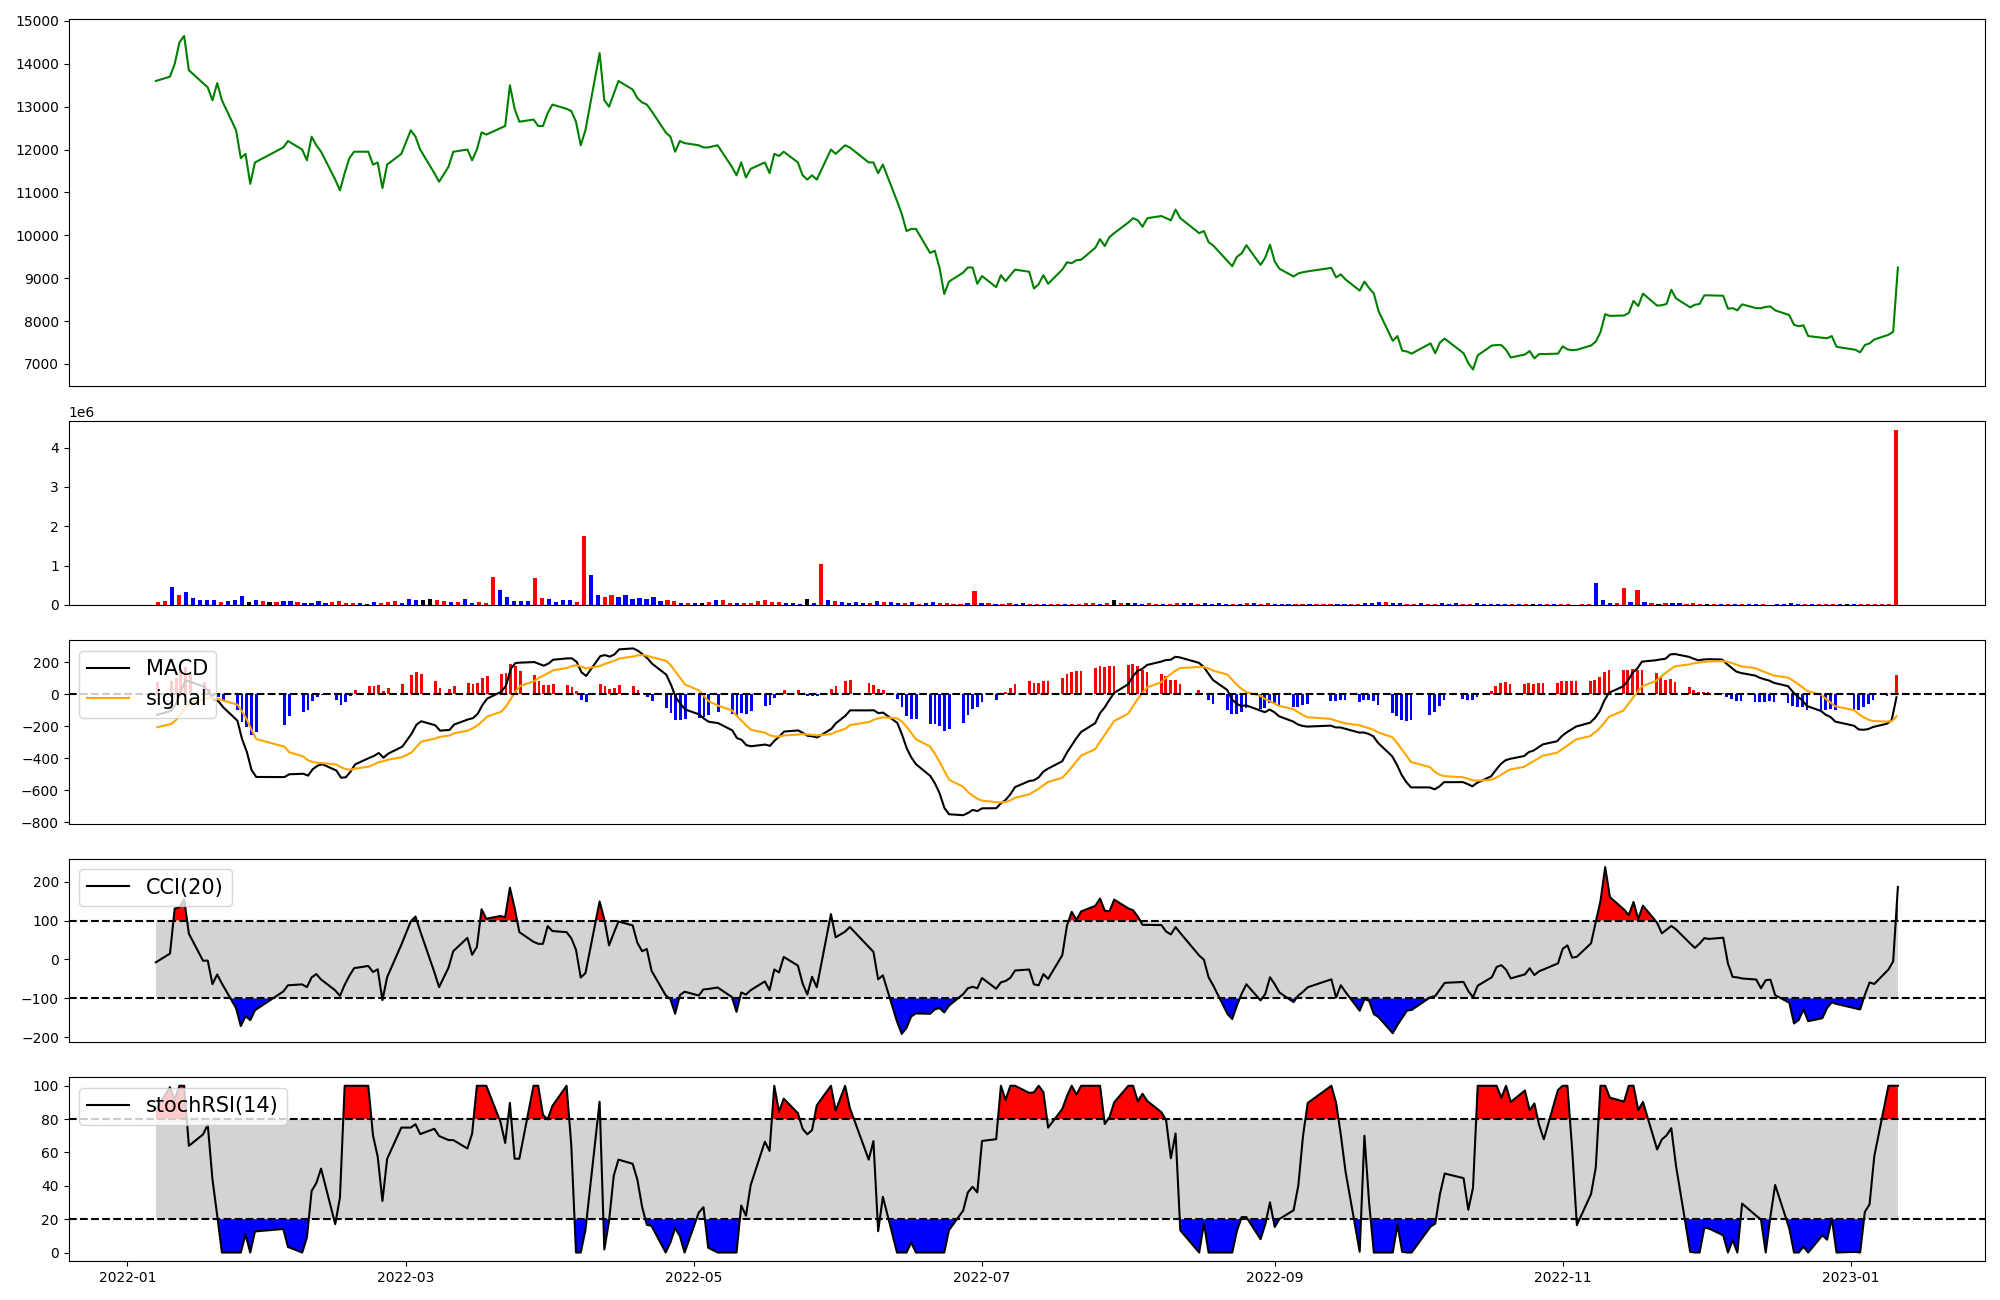This screenshot has height=1300, width=2000.
Task: Click the 2022-01 x-axis date label
Action: (127, 1277)
